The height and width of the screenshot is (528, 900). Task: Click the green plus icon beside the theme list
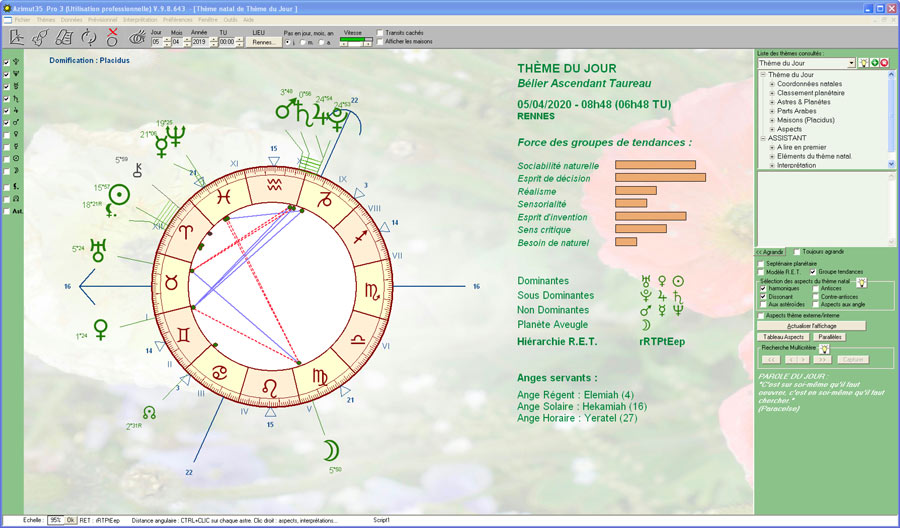point(873,63)
